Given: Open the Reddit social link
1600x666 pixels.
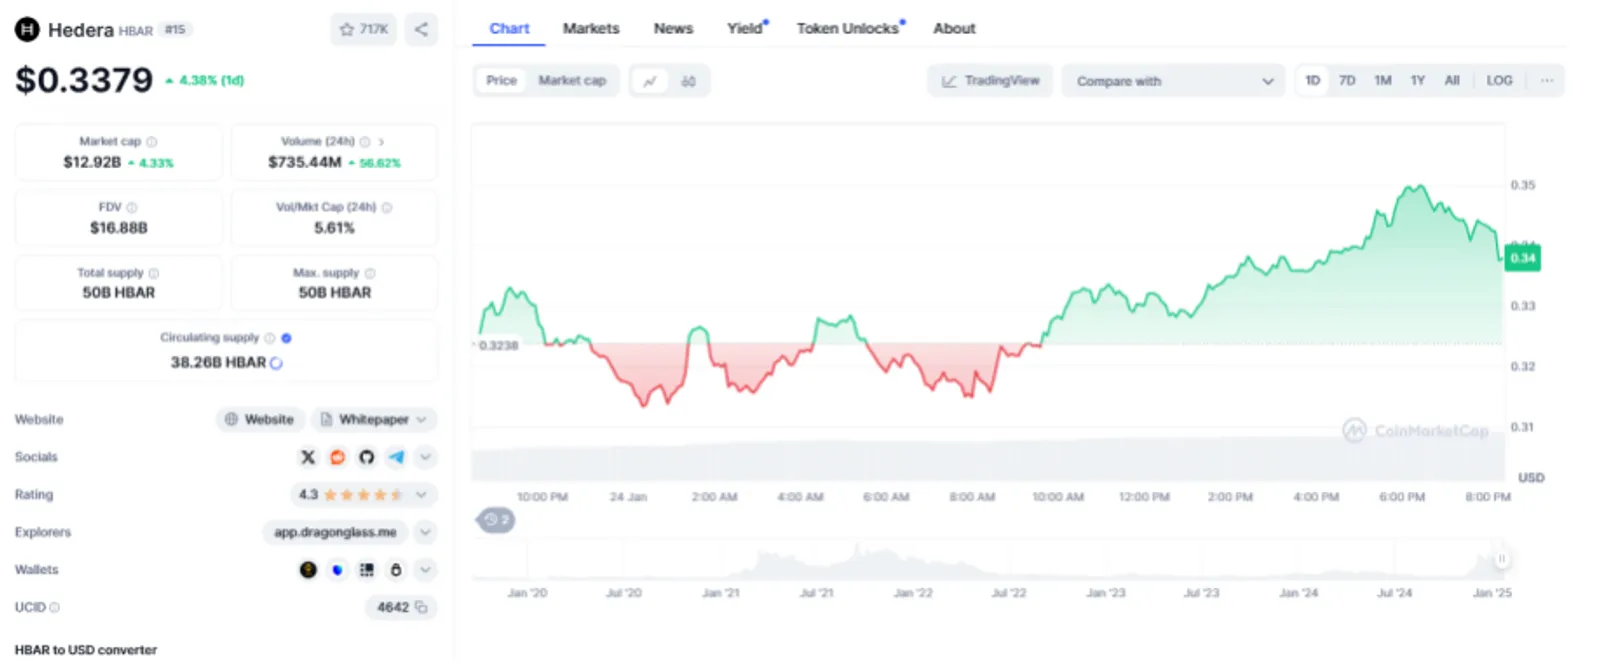Looking at the screenshot, I should pyautogui.click(x=338, y=457).
